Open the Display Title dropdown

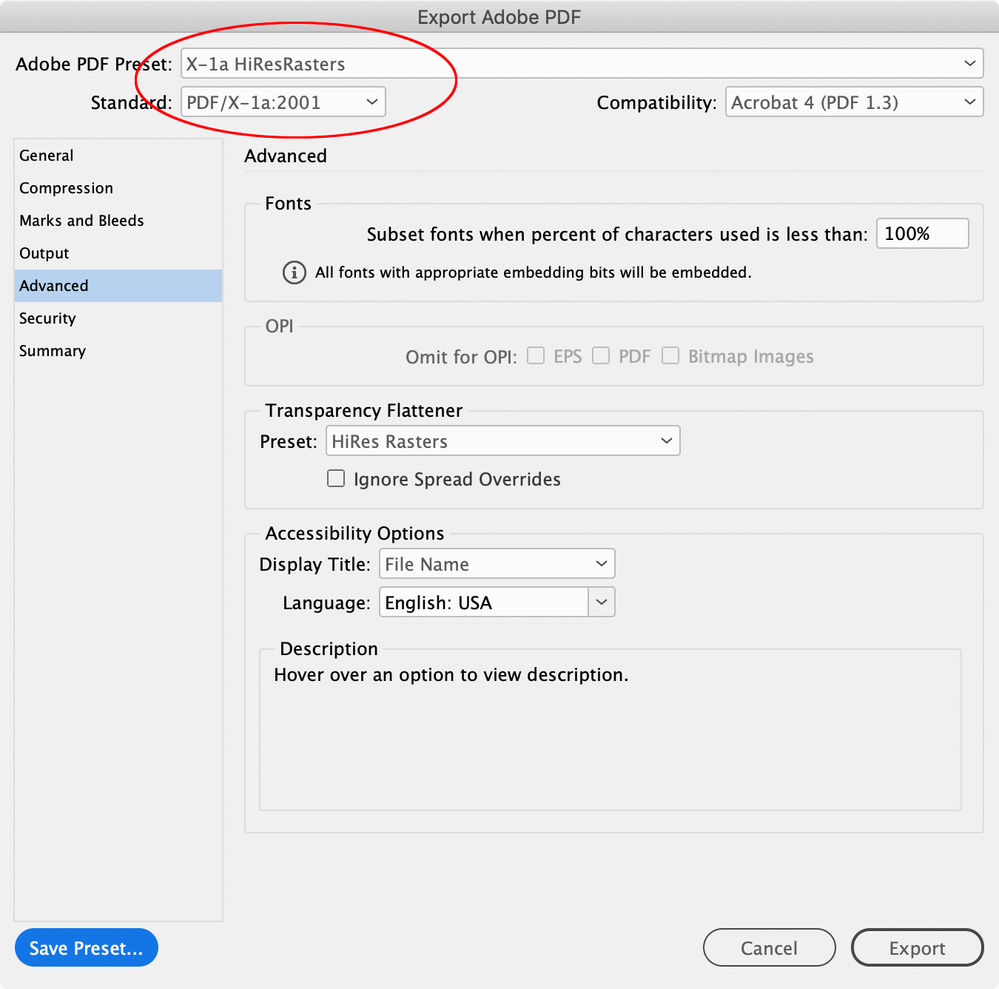497,564
